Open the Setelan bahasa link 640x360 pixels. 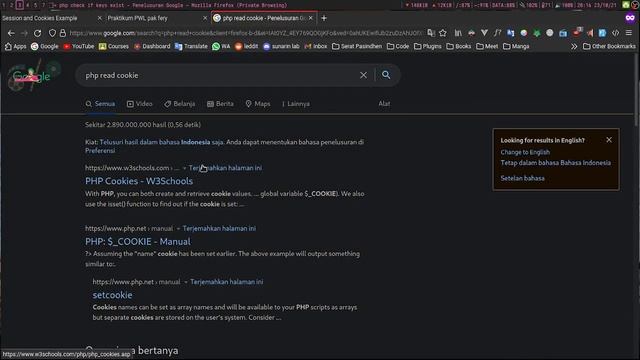click(522, 178)
